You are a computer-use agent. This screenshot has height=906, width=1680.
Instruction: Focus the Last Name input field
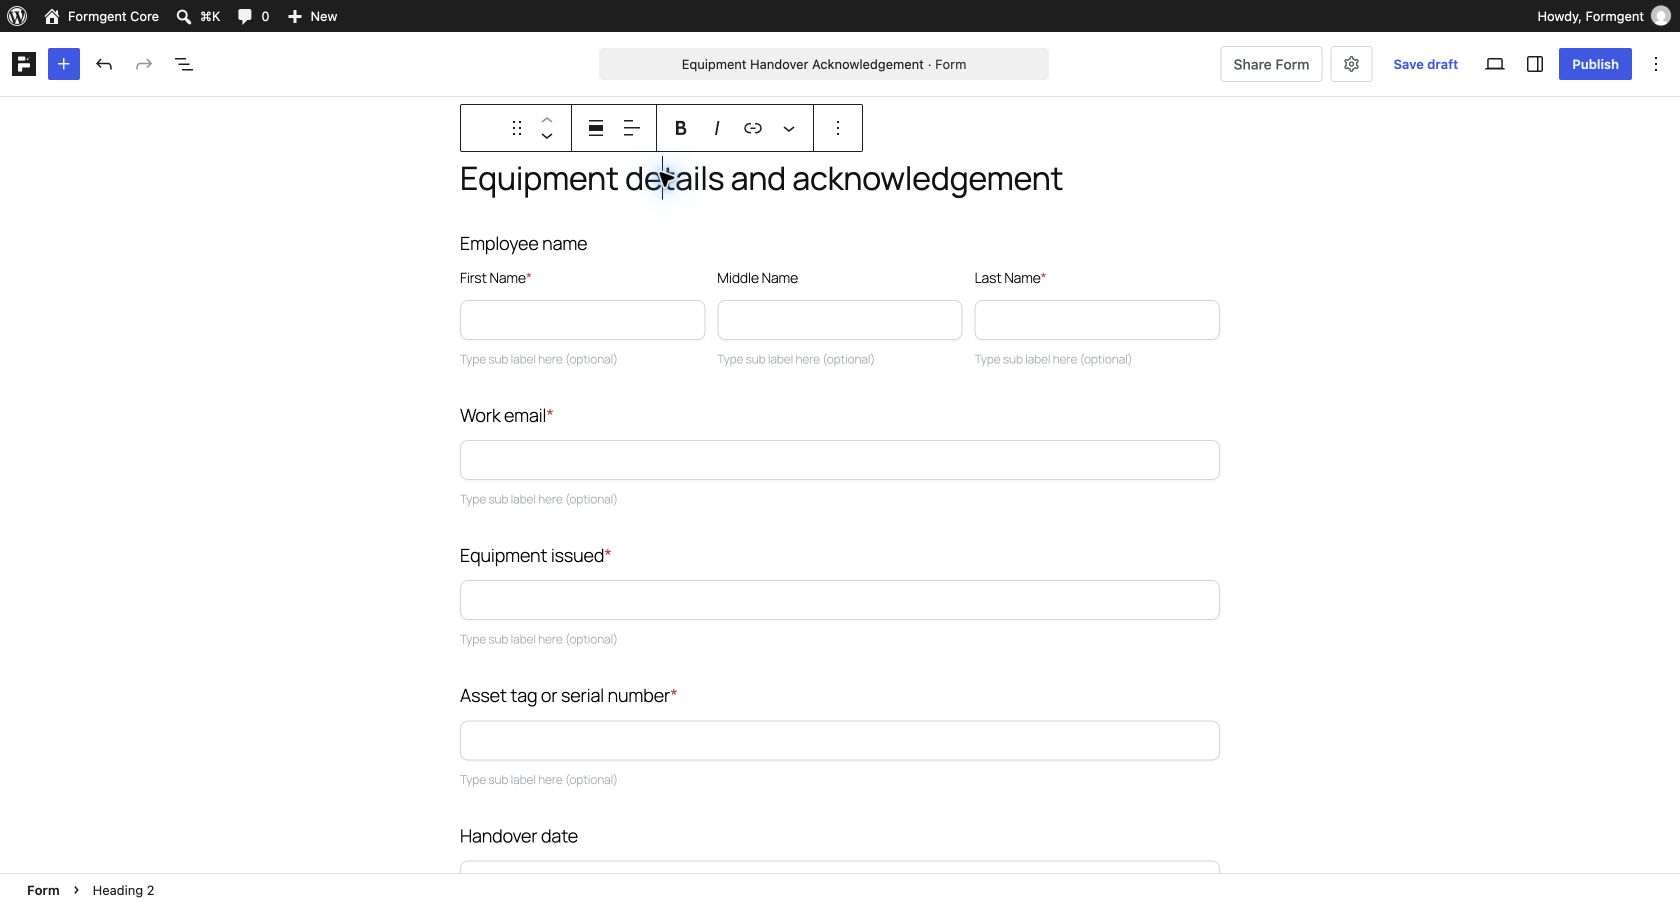click(1097, 320)
